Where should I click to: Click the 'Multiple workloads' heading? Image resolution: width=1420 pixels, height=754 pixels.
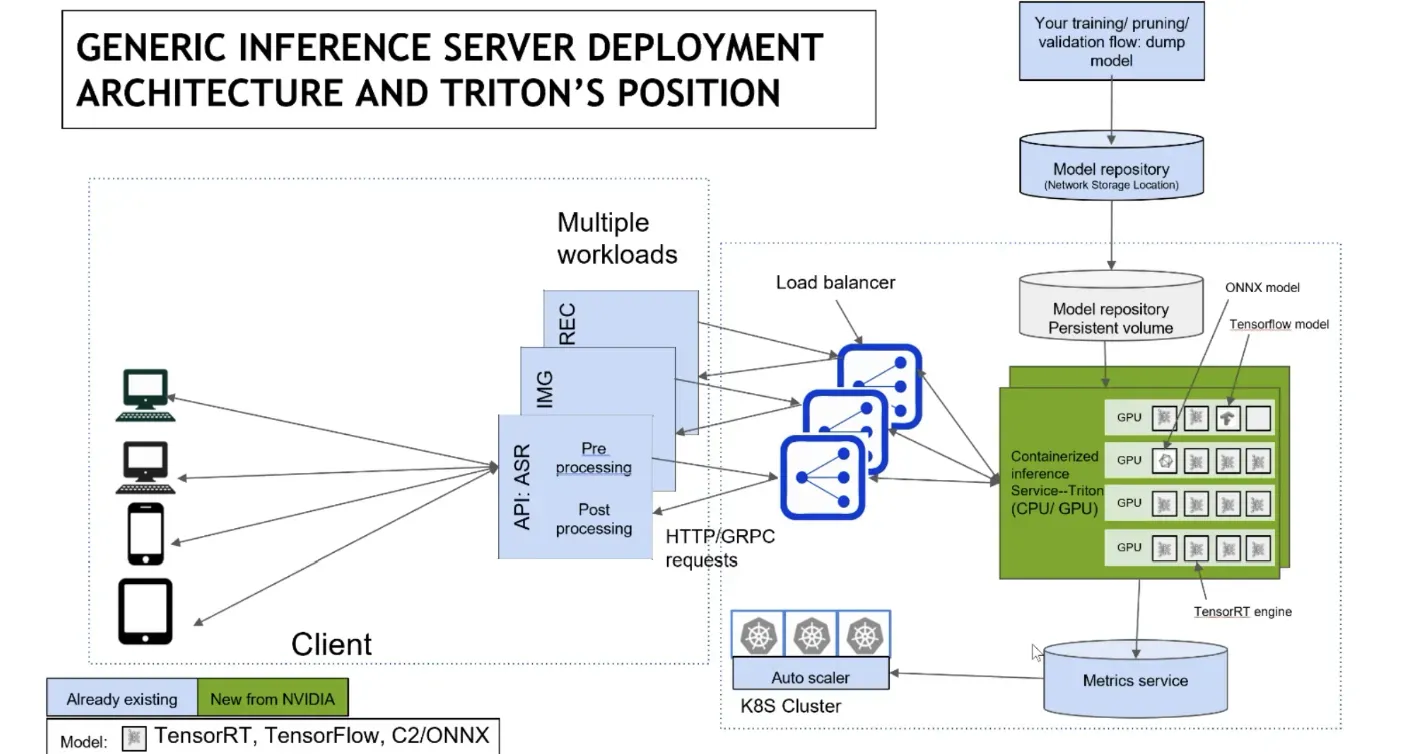[617, 238]
